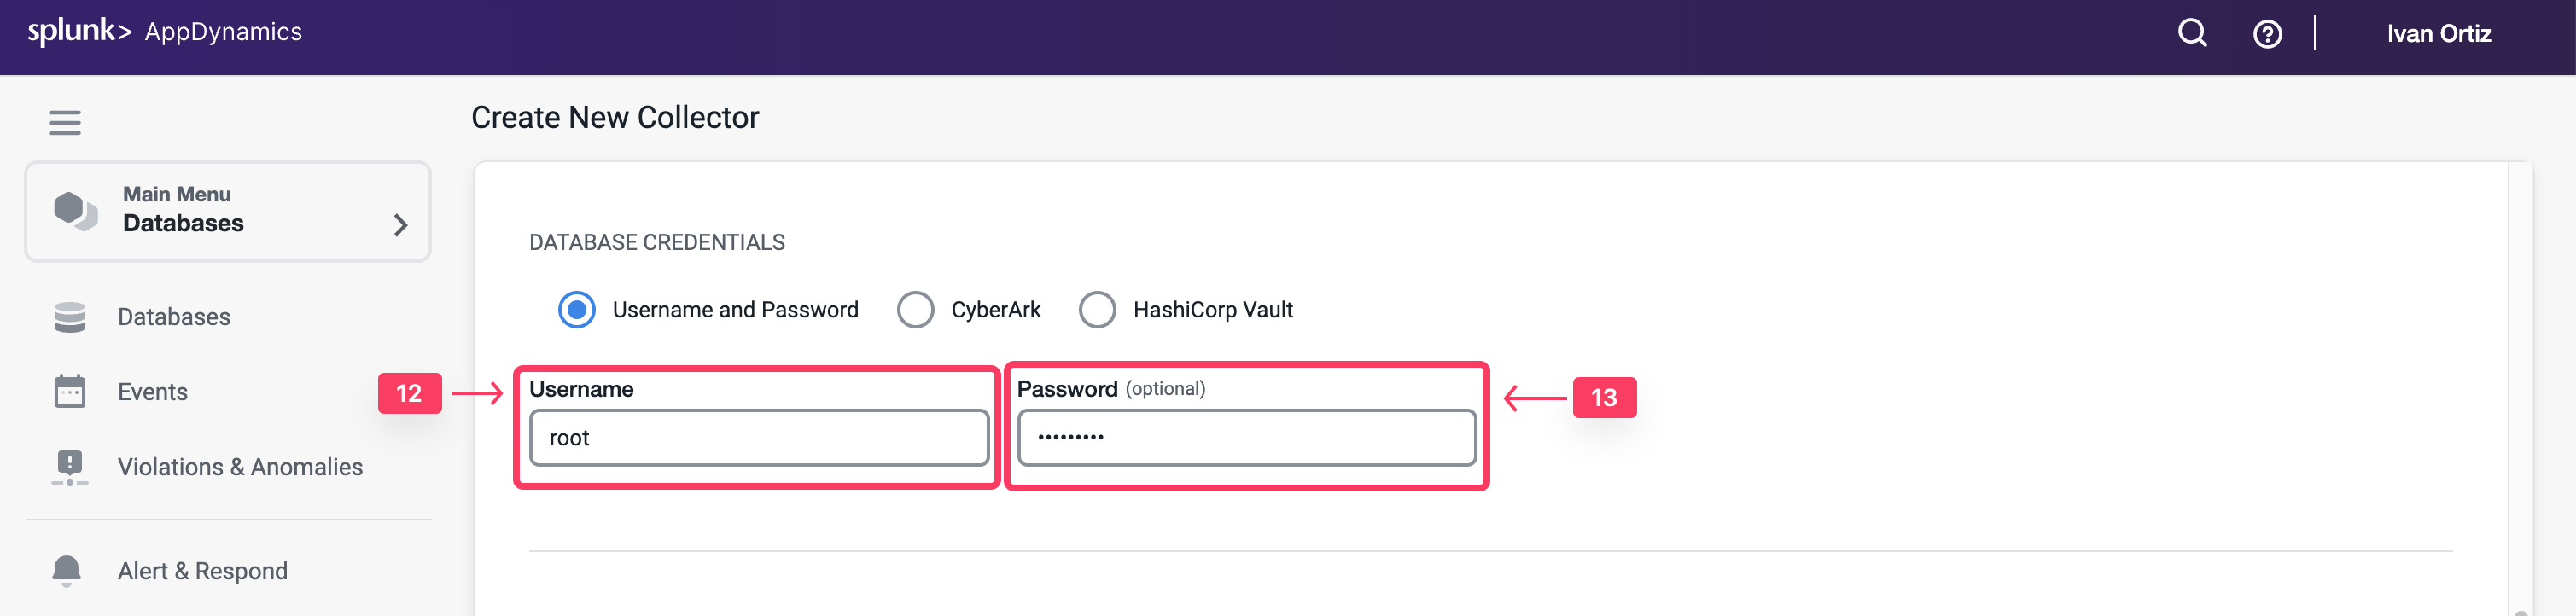Click the Alert & Respond bell icon
2576x616 pixels.
(x=67, y=570)
